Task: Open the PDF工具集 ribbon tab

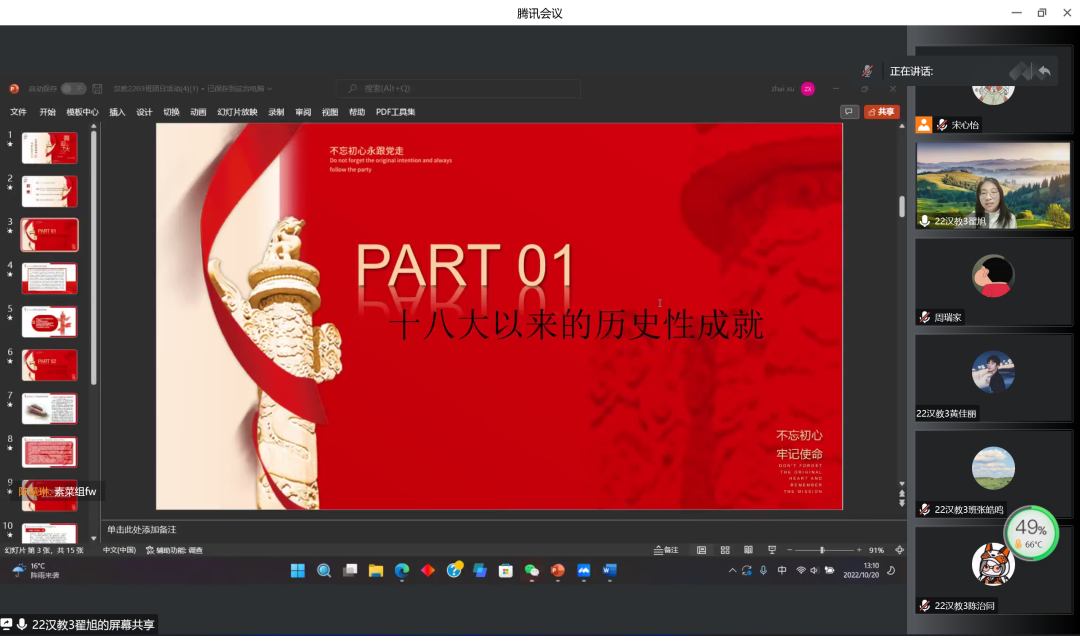Action: [395, 113]
